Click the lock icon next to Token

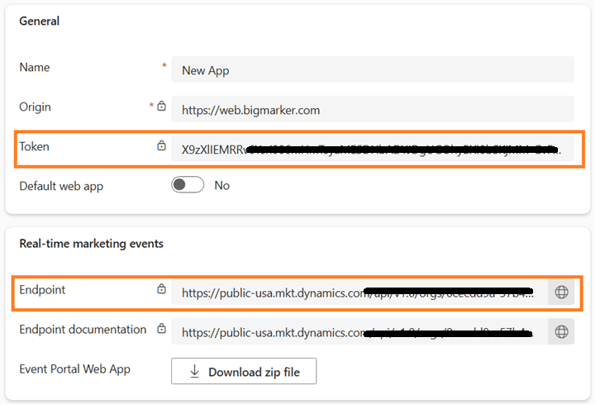coord(161,146)
